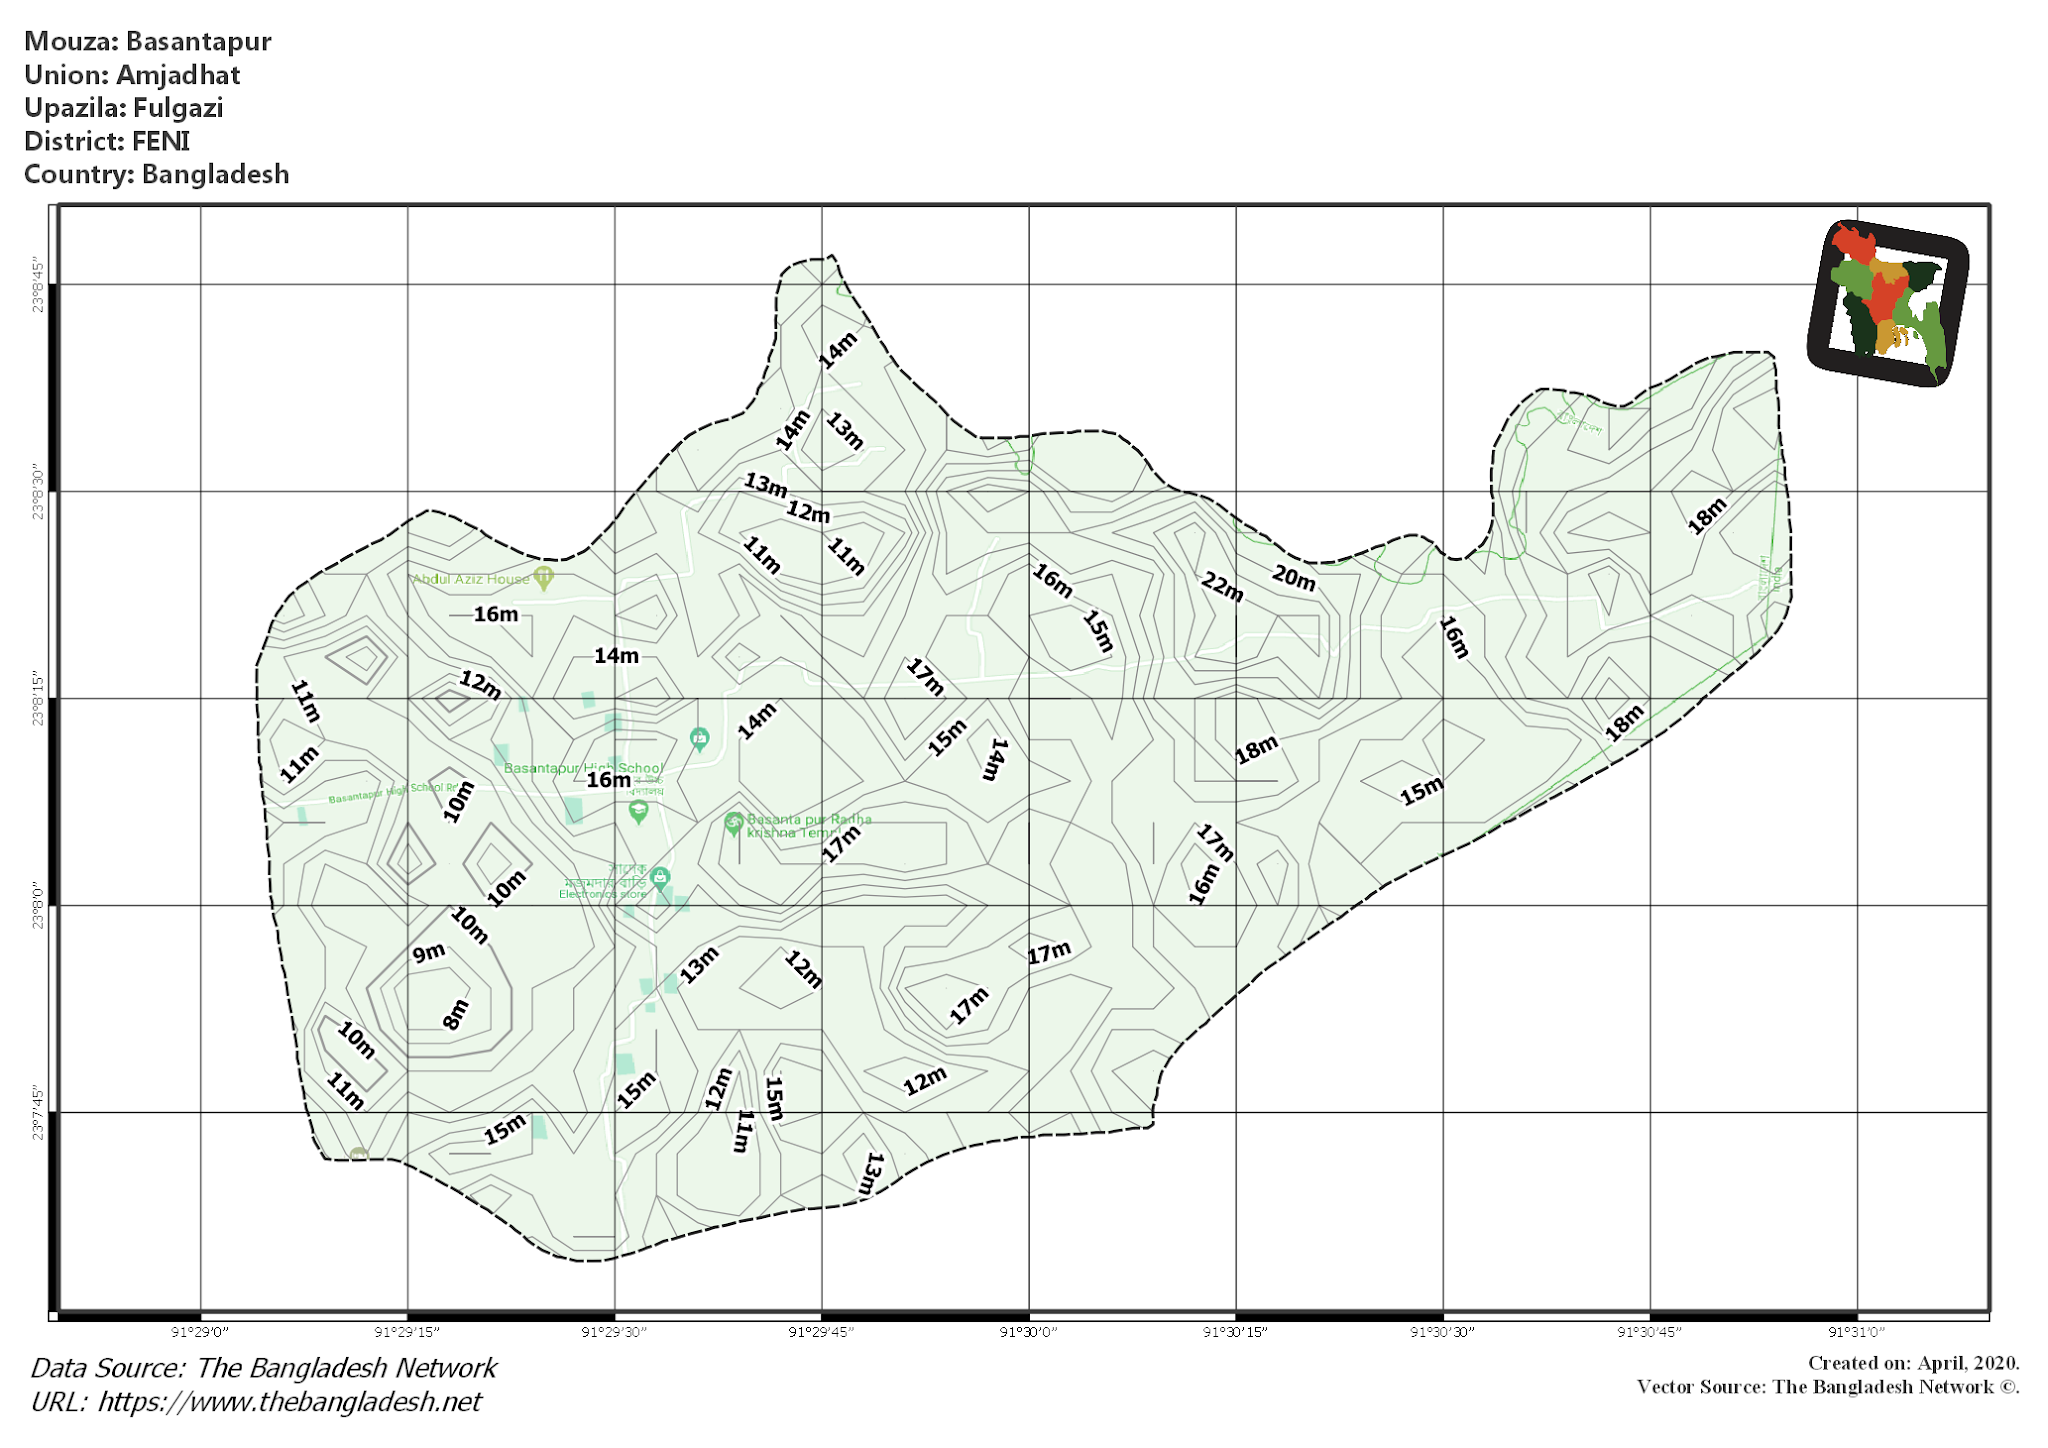Screen dimensions: 2048x1448
Task: Click the Created on: April, 2020 text
Action: (1912, 1363)
